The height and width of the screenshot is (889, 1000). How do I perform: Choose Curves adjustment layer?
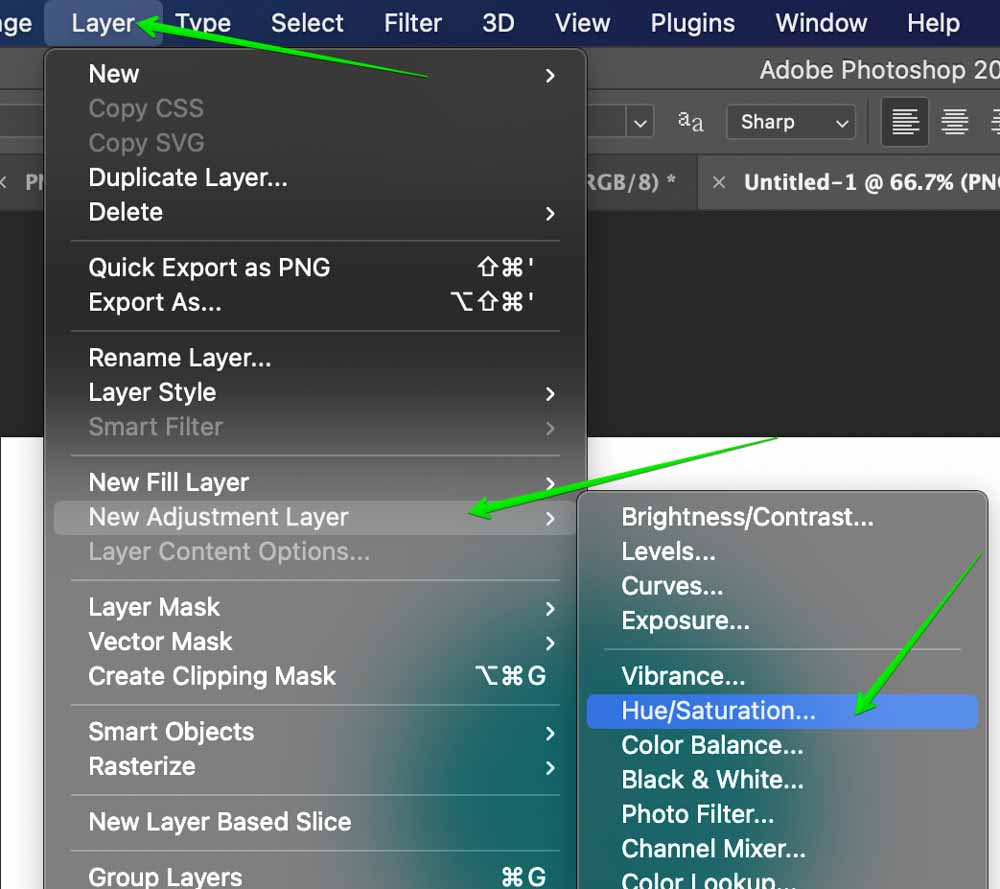(x=672, y=586)
